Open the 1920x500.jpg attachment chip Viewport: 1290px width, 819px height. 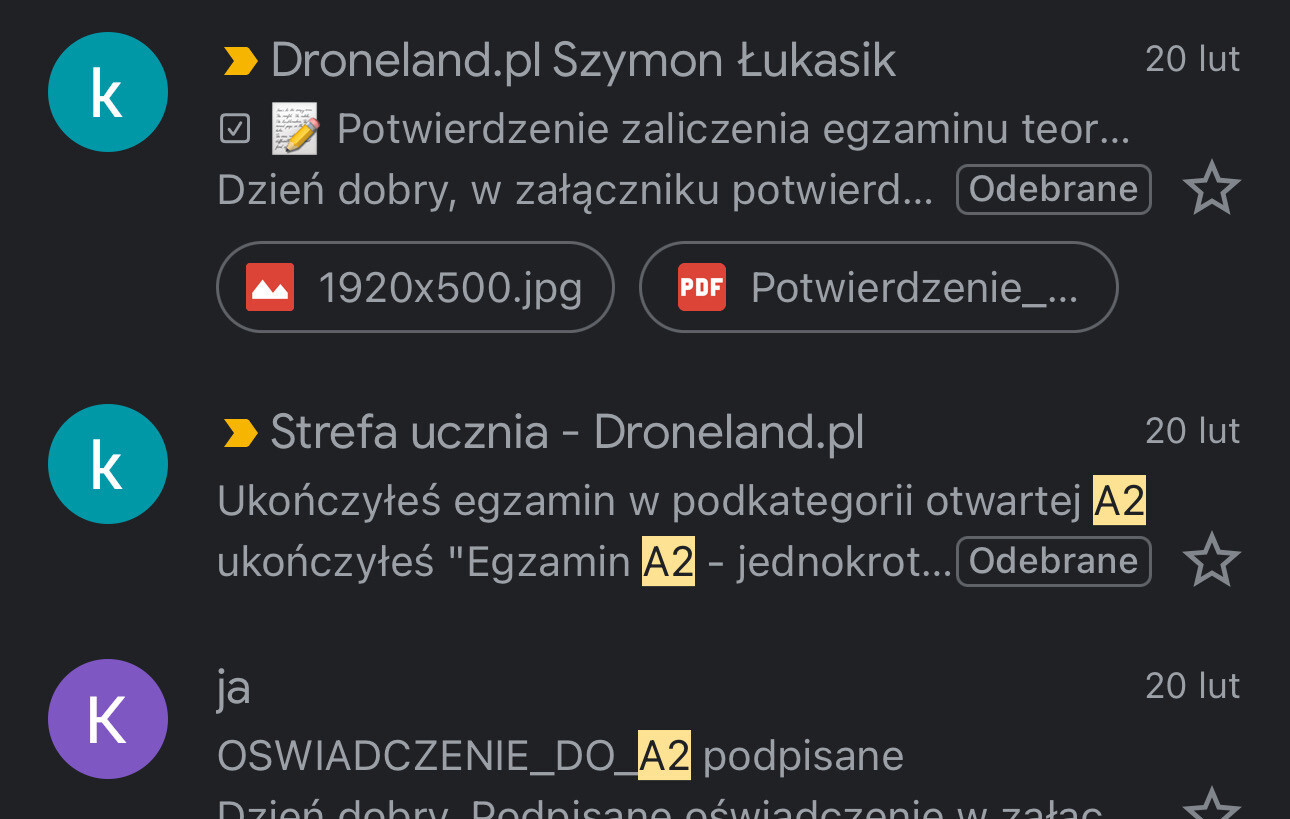click(x=415, y=287)
